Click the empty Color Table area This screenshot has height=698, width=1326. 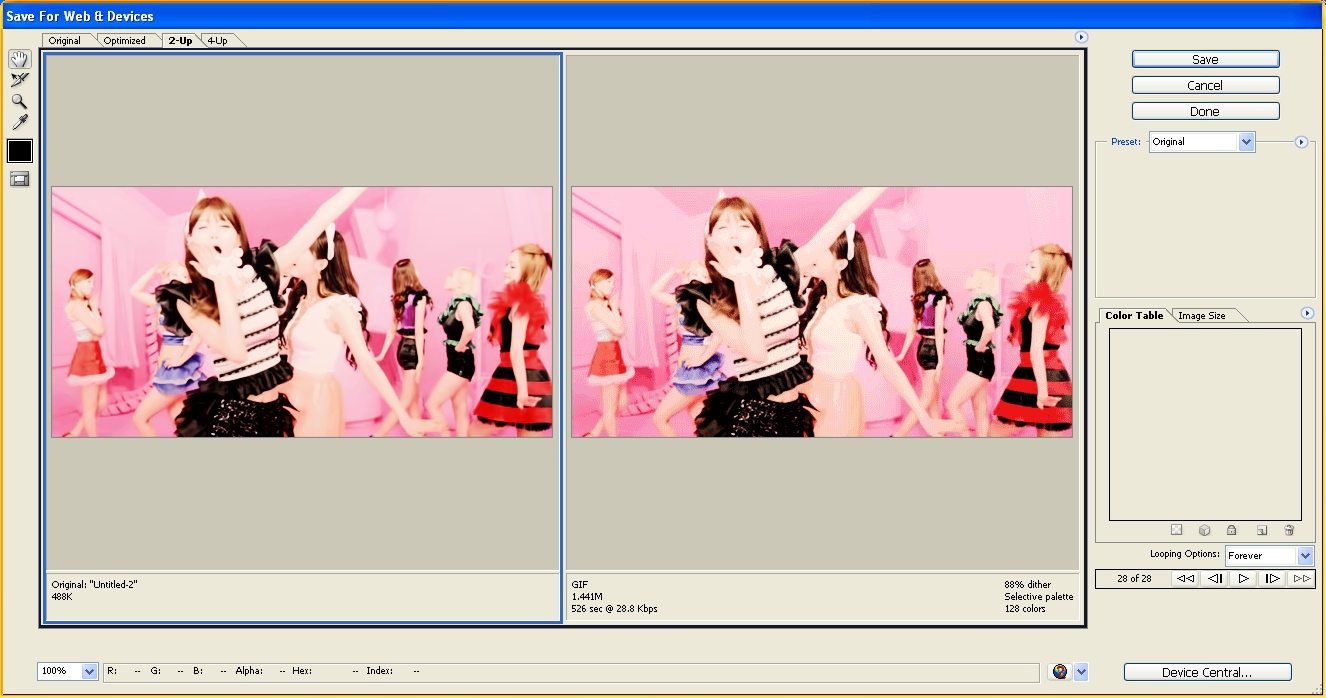pos(1205,424)
